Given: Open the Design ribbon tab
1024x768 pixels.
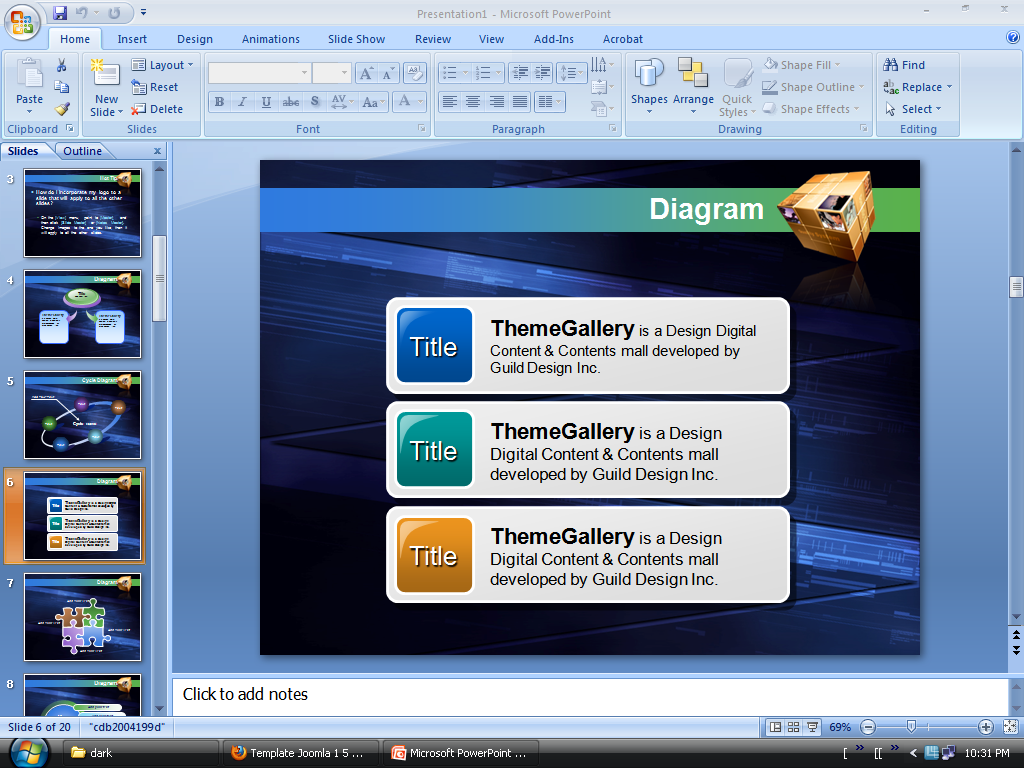Looking at the screenshot, I should click(195, 39).
